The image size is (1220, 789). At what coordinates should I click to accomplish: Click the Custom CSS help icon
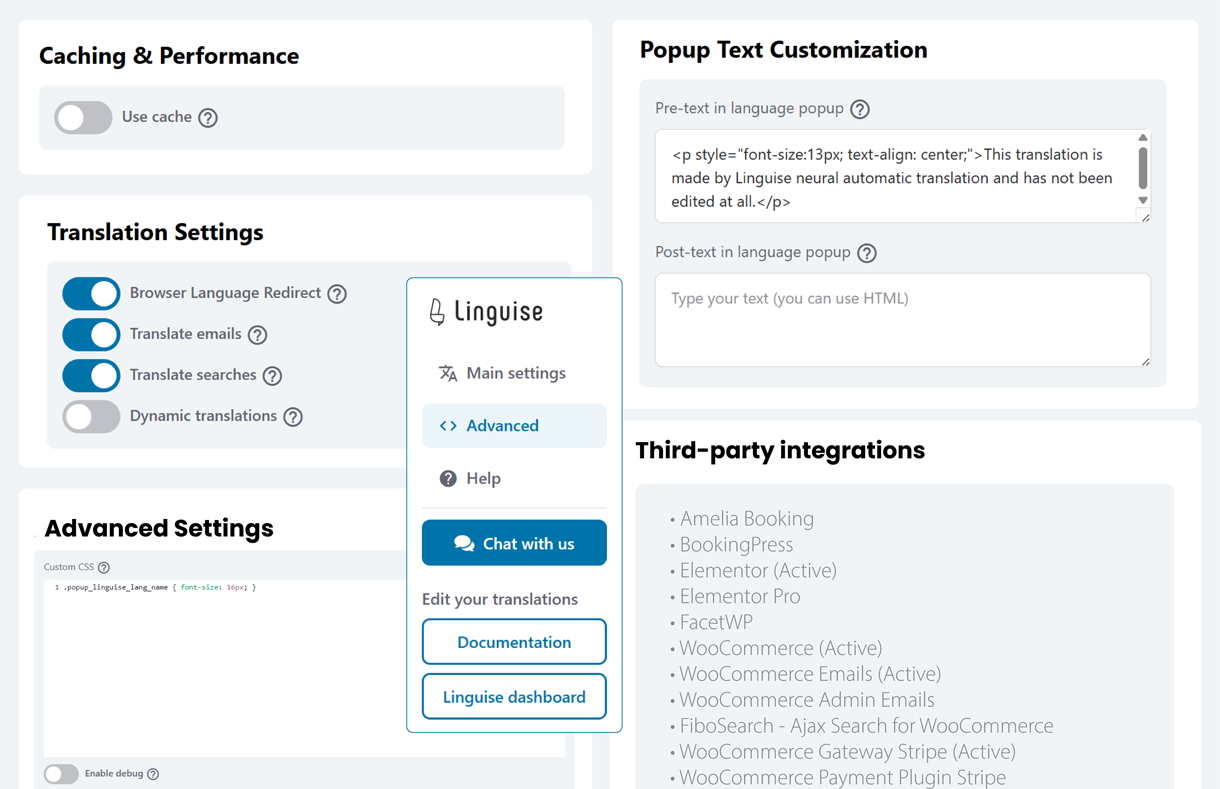tap(104, 567)
